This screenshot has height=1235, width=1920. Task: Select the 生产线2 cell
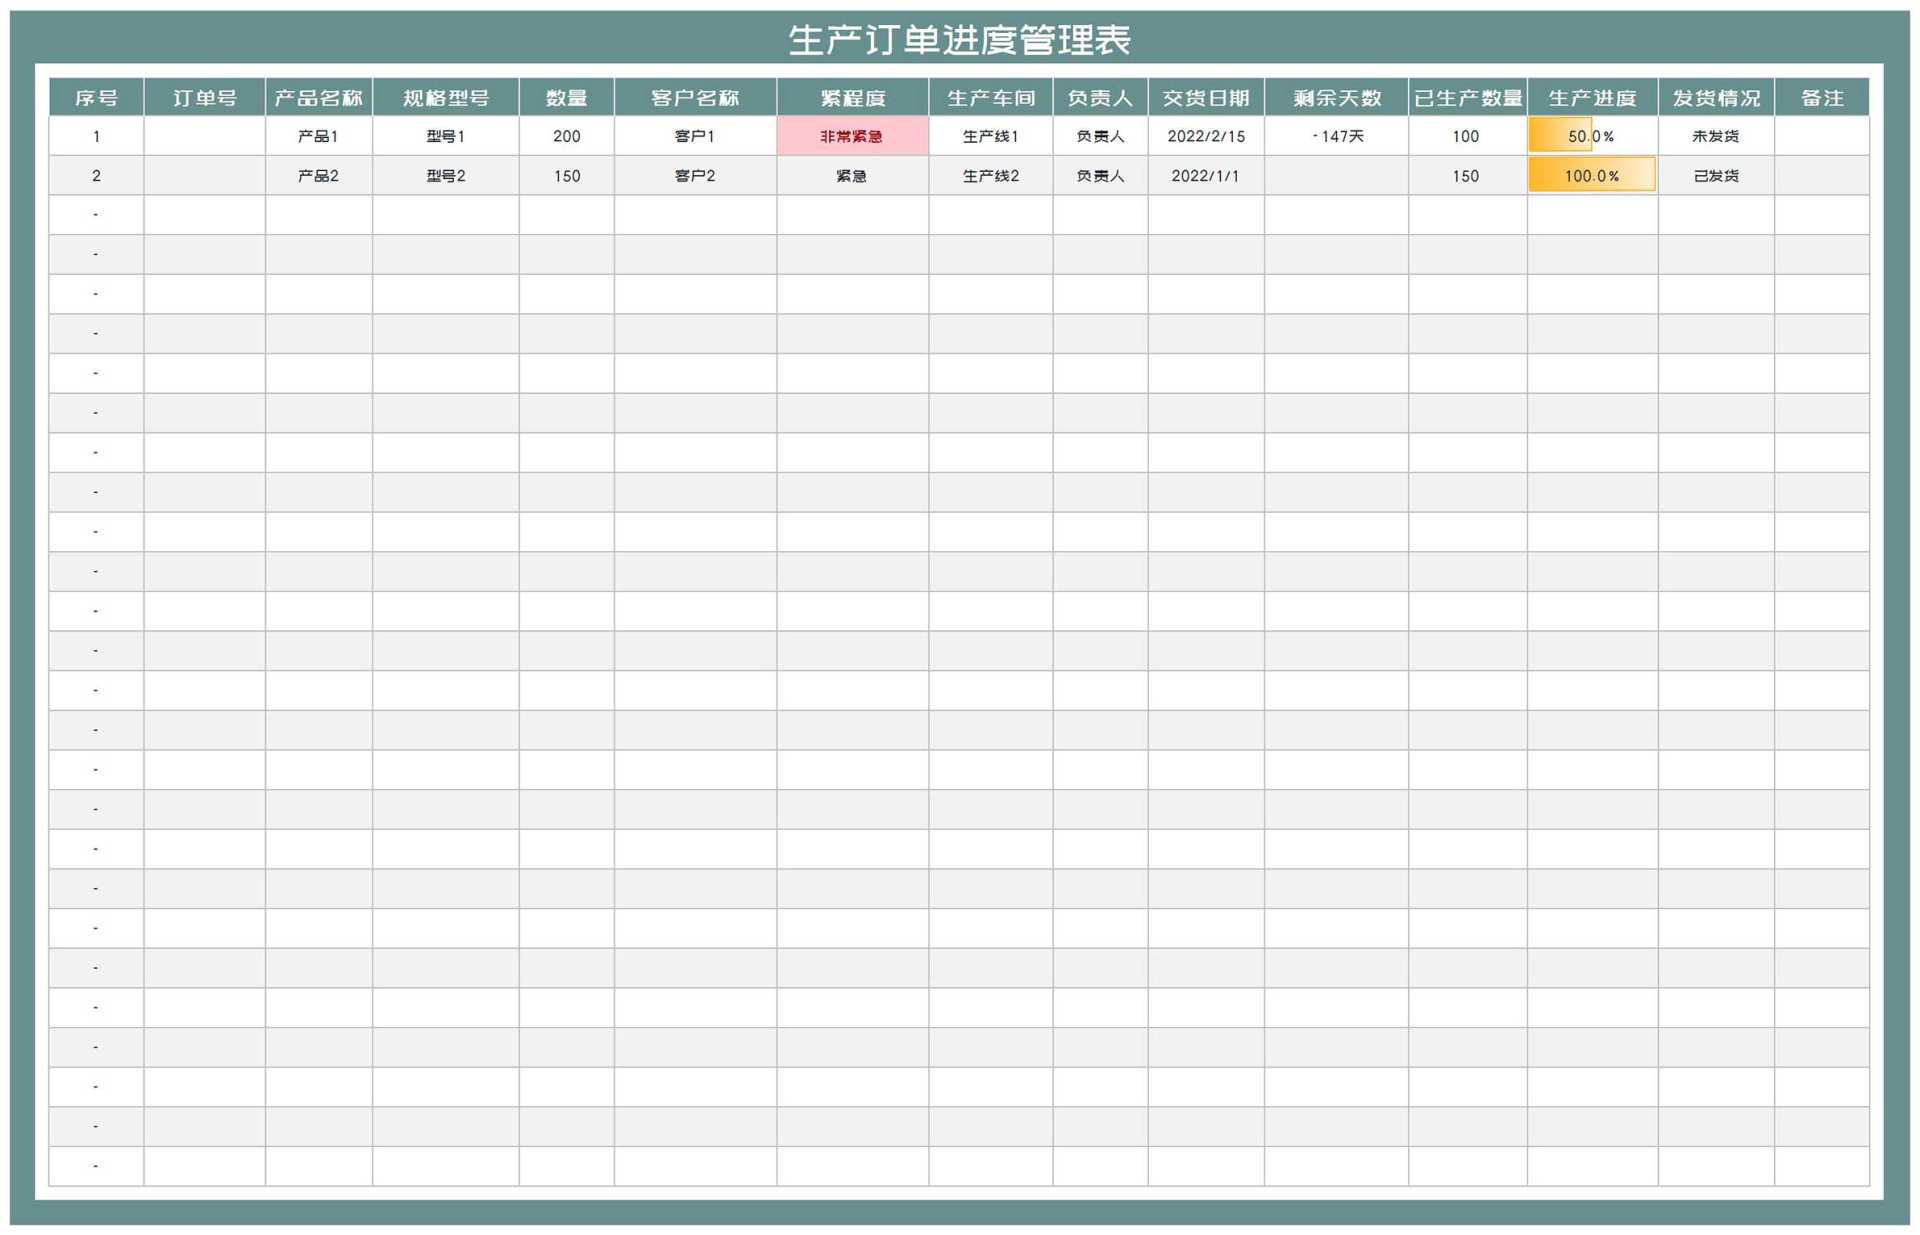991,175
